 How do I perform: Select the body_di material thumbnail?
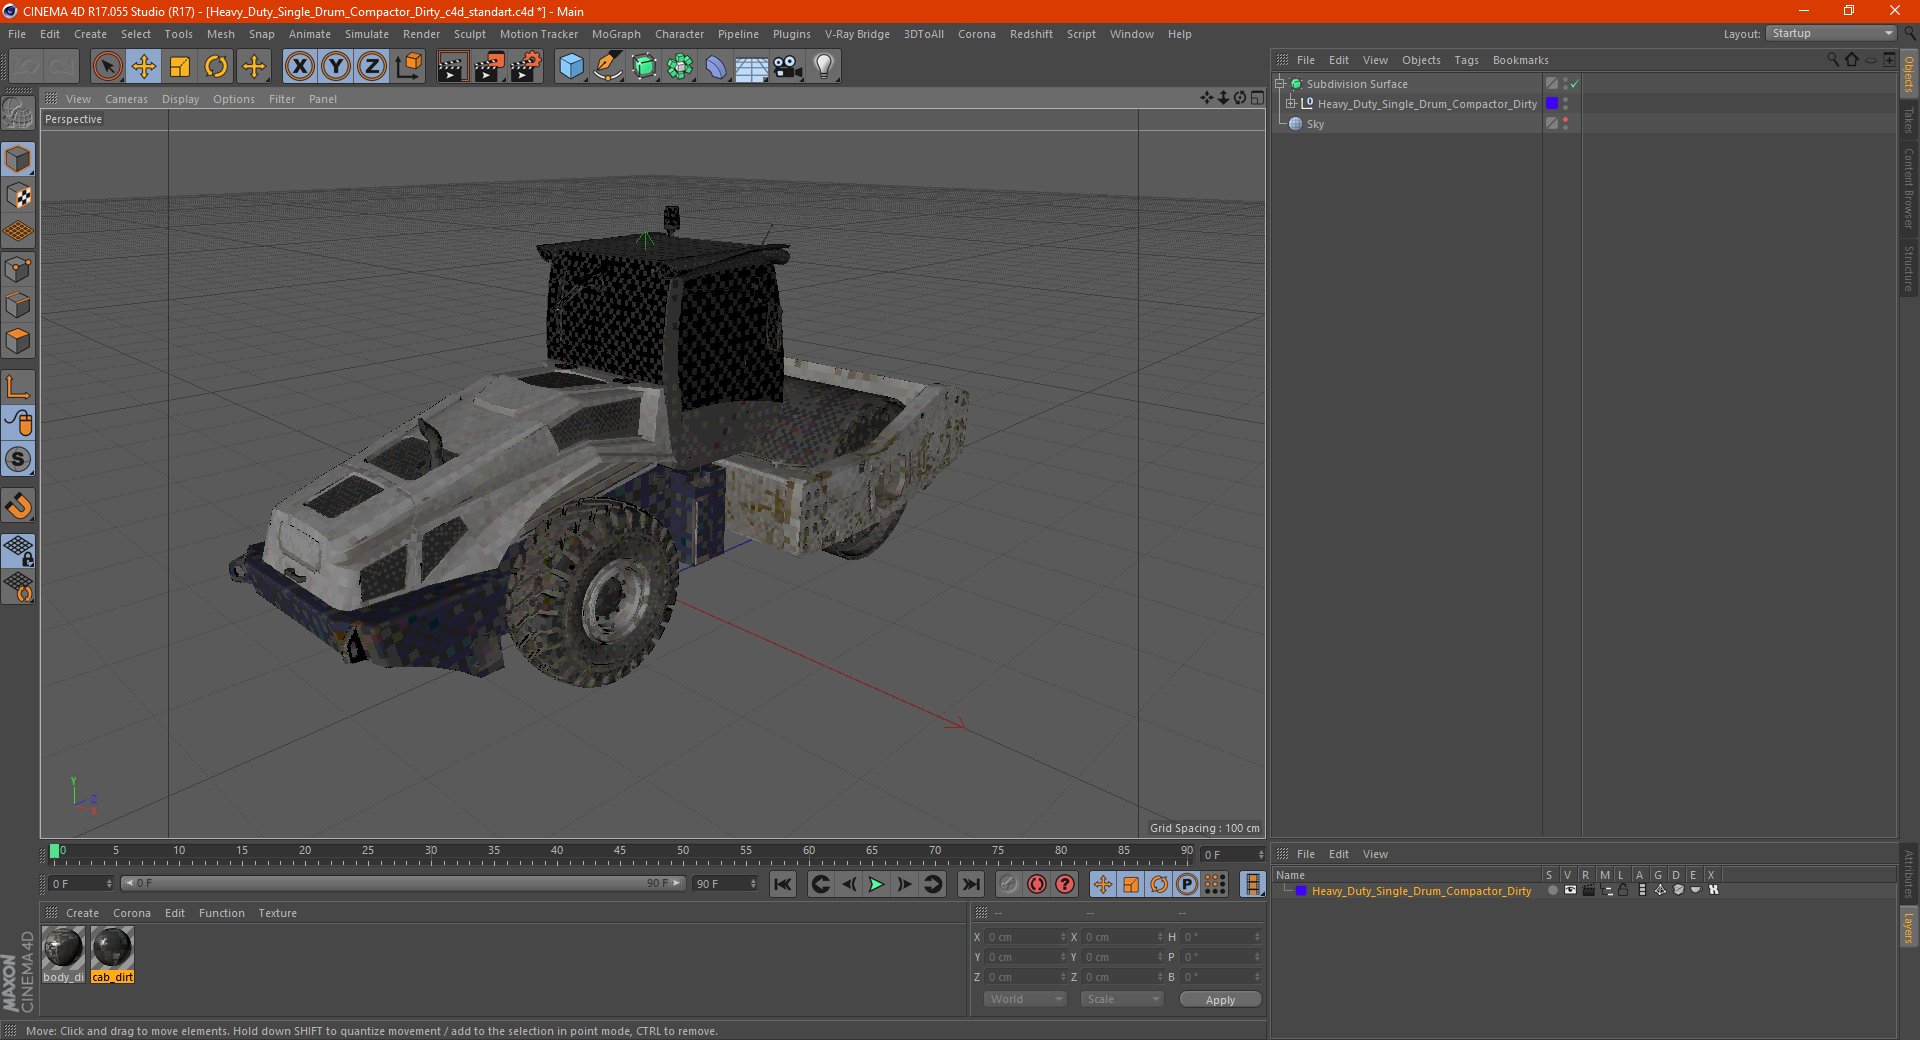(x=63, y=955)
